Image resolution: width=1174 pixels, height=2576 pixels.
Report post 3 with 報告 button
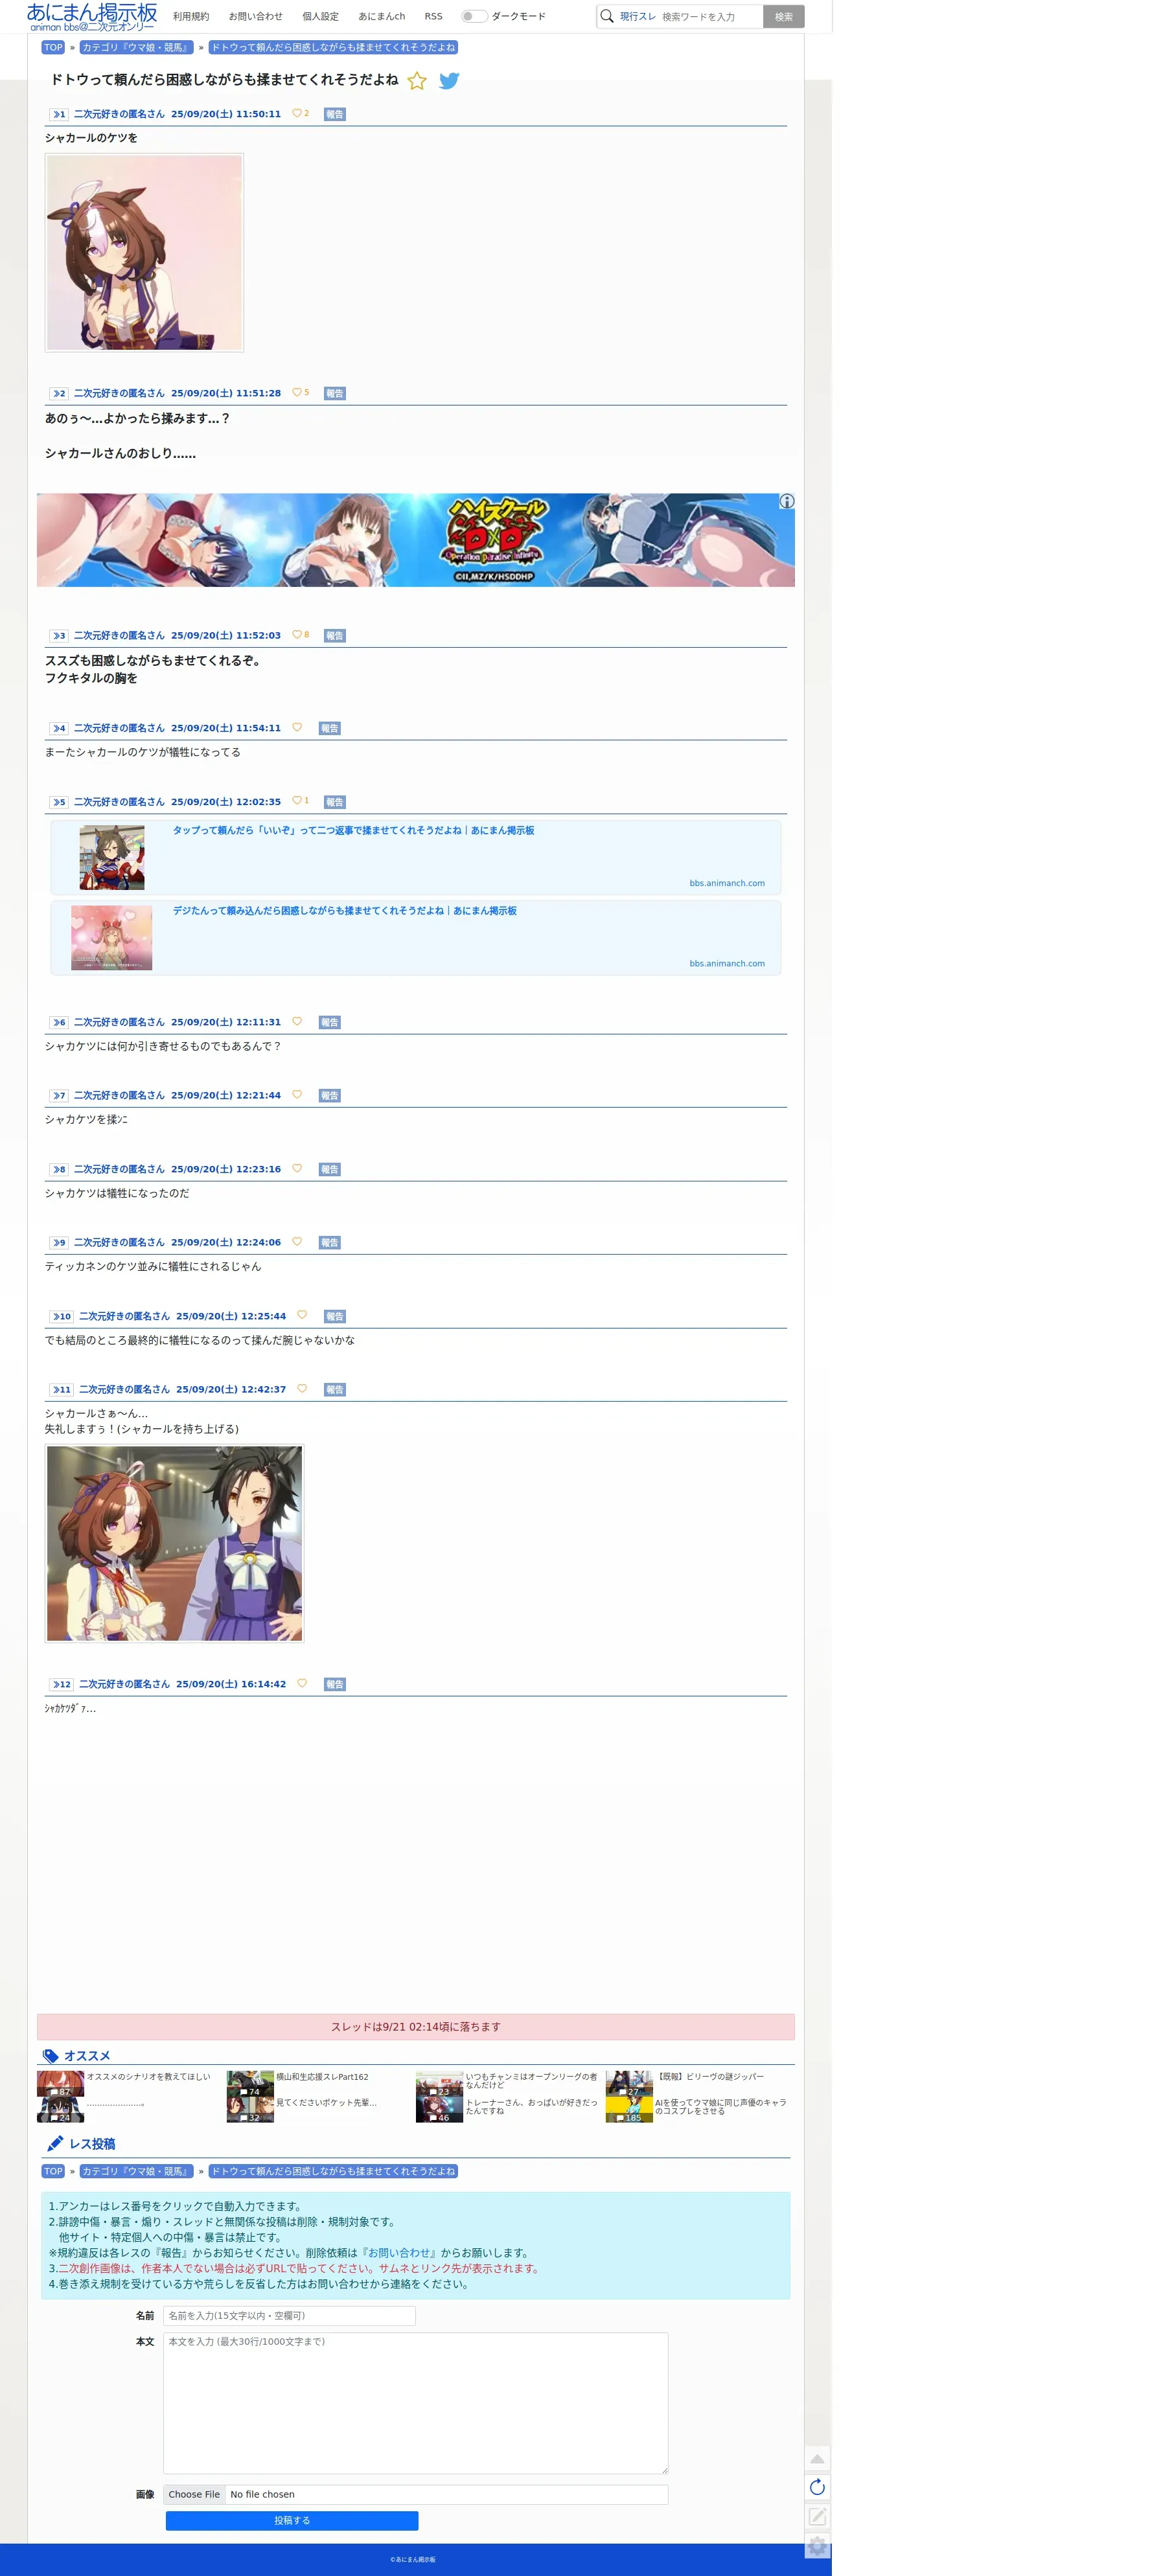(x=335, y=636)
